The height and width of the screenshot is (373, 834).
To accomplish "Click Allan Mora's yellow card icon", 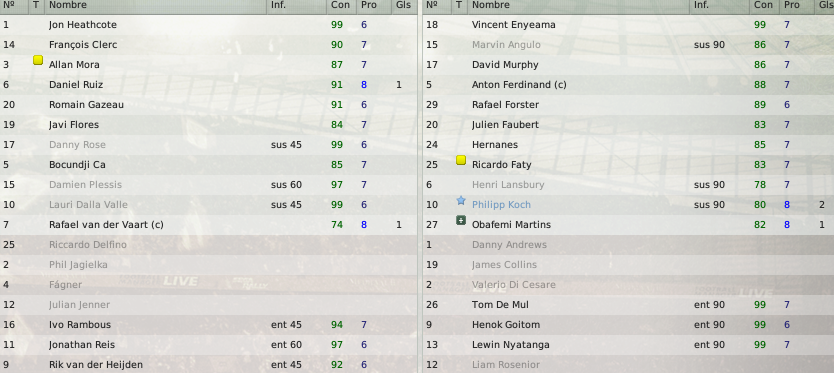I will (x=37, y=60).
